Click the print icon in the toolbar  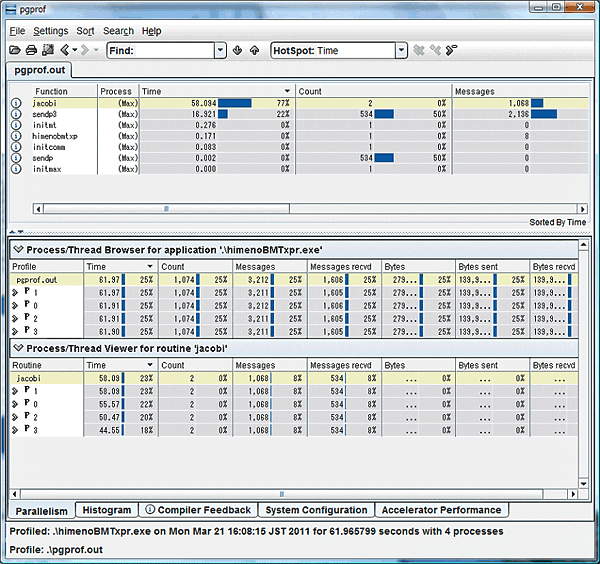(x=31, y=50)
